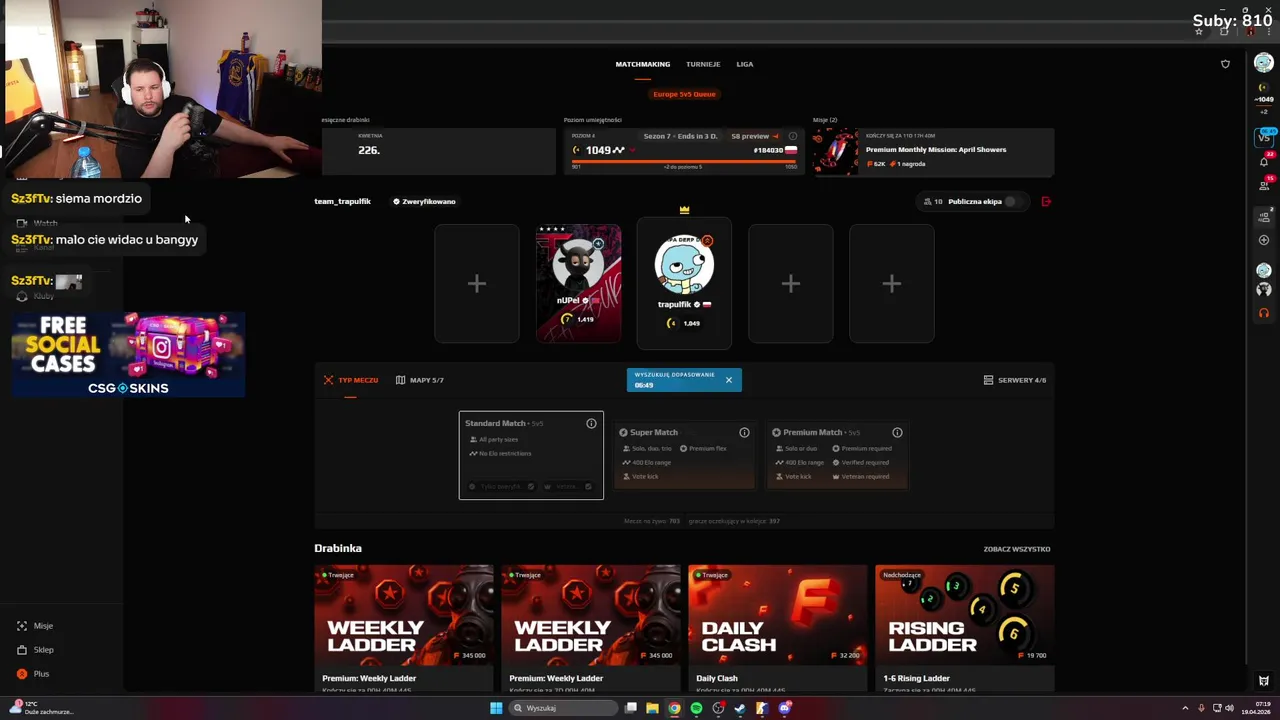Image resolution: width=1280 pixels, height=720 pixels.
Task: Switch to the MATCHMAKING tab
Action: click(643, 64)
